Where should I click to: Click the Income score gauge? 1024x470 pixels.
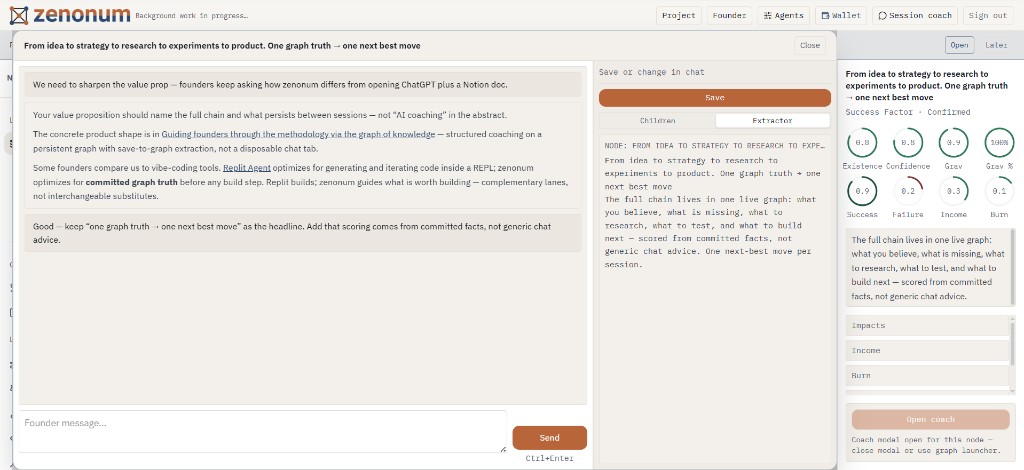click(953, 191)
